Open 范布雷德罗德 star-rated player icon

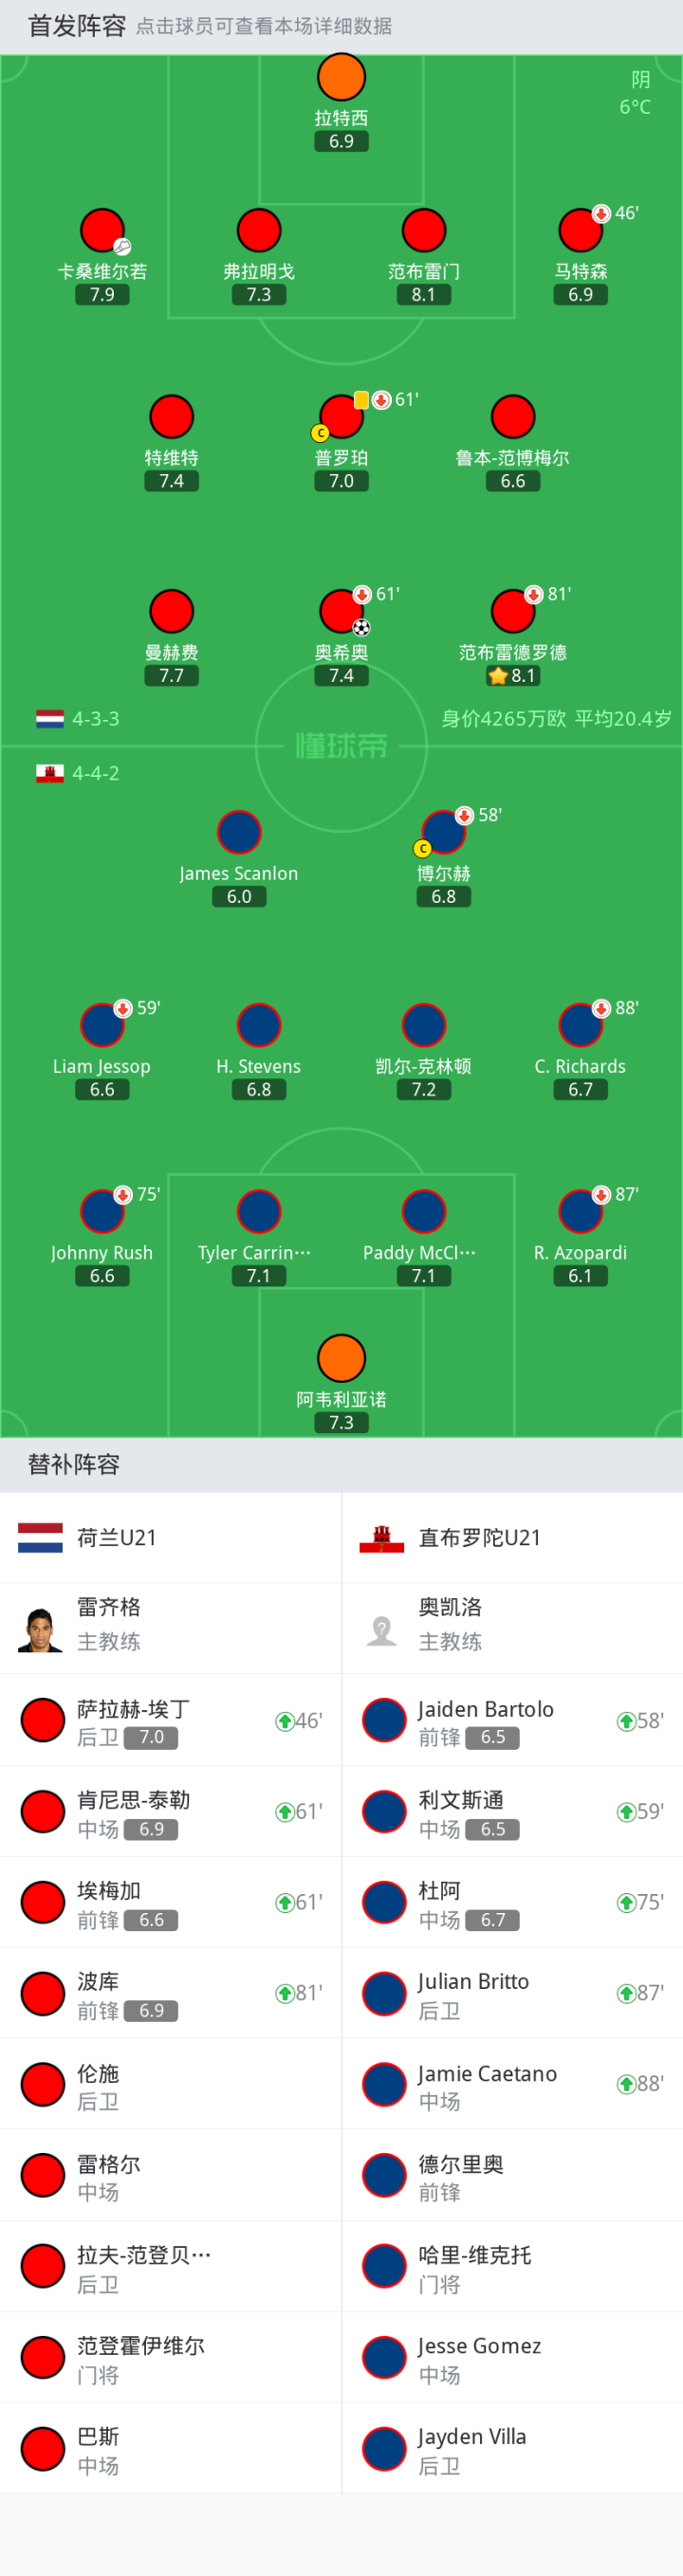[x=513, y=611]
